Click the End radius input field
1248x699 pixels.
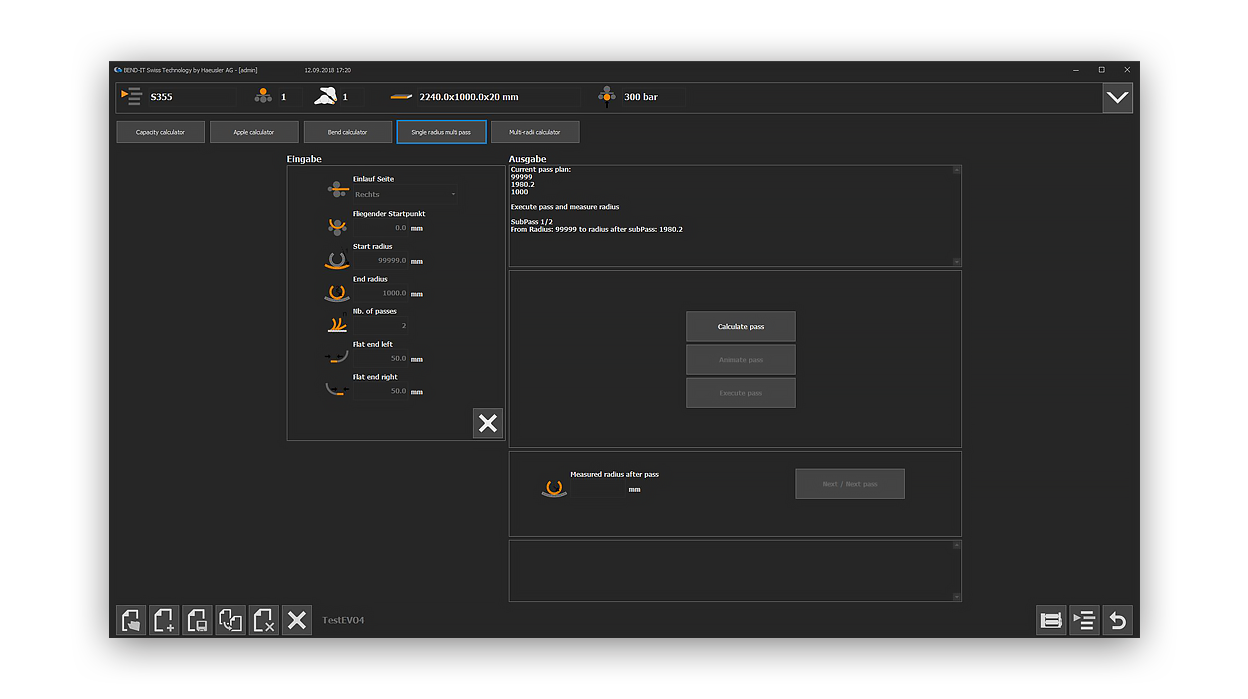pos(381,293)
